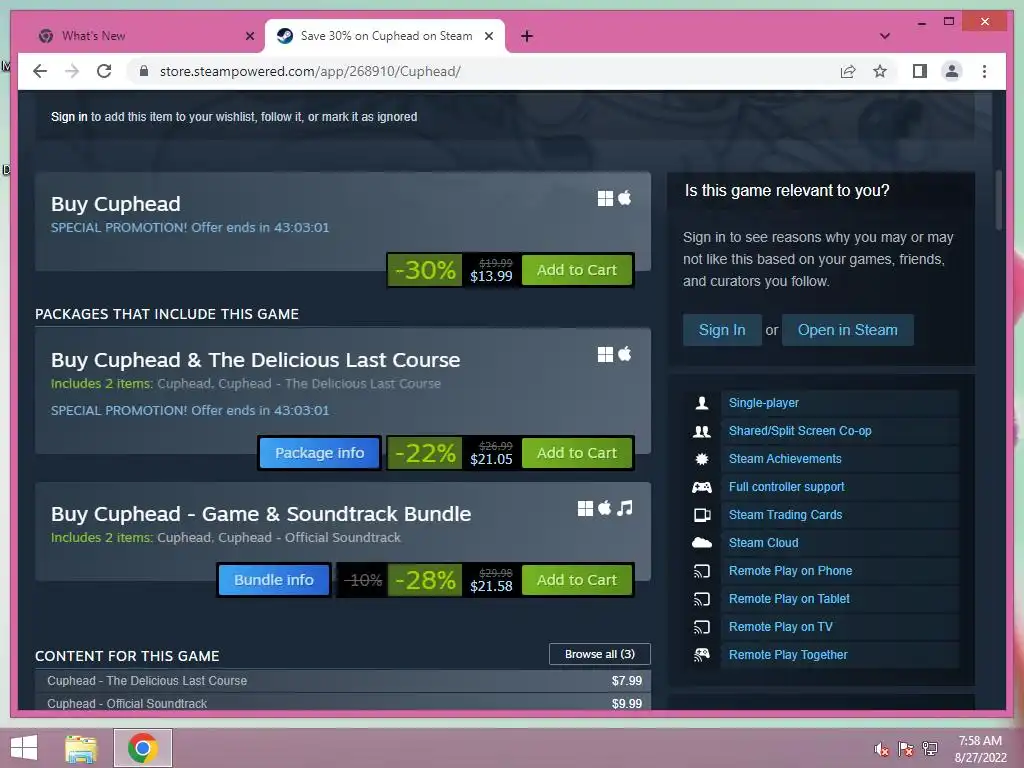Click Browse all (3) button
This screenshot has width=1024, height=768.
coord(600,654)
